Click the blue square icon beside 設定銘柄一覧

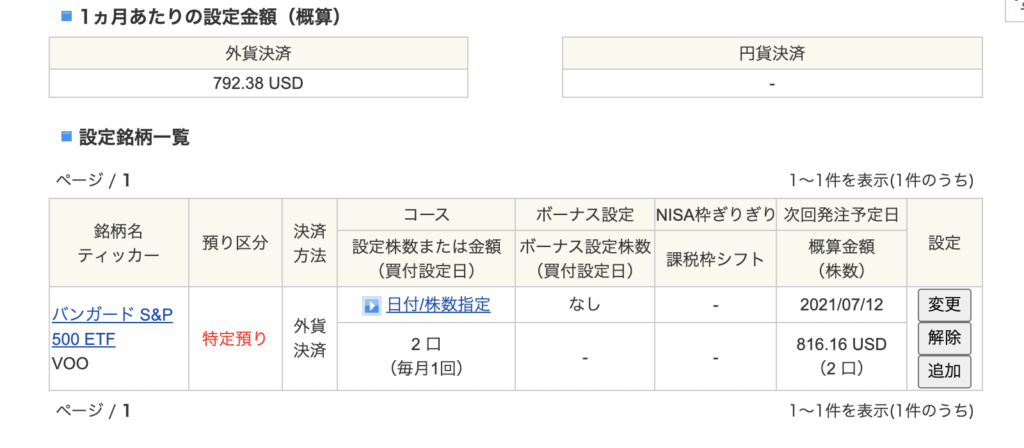66,136
